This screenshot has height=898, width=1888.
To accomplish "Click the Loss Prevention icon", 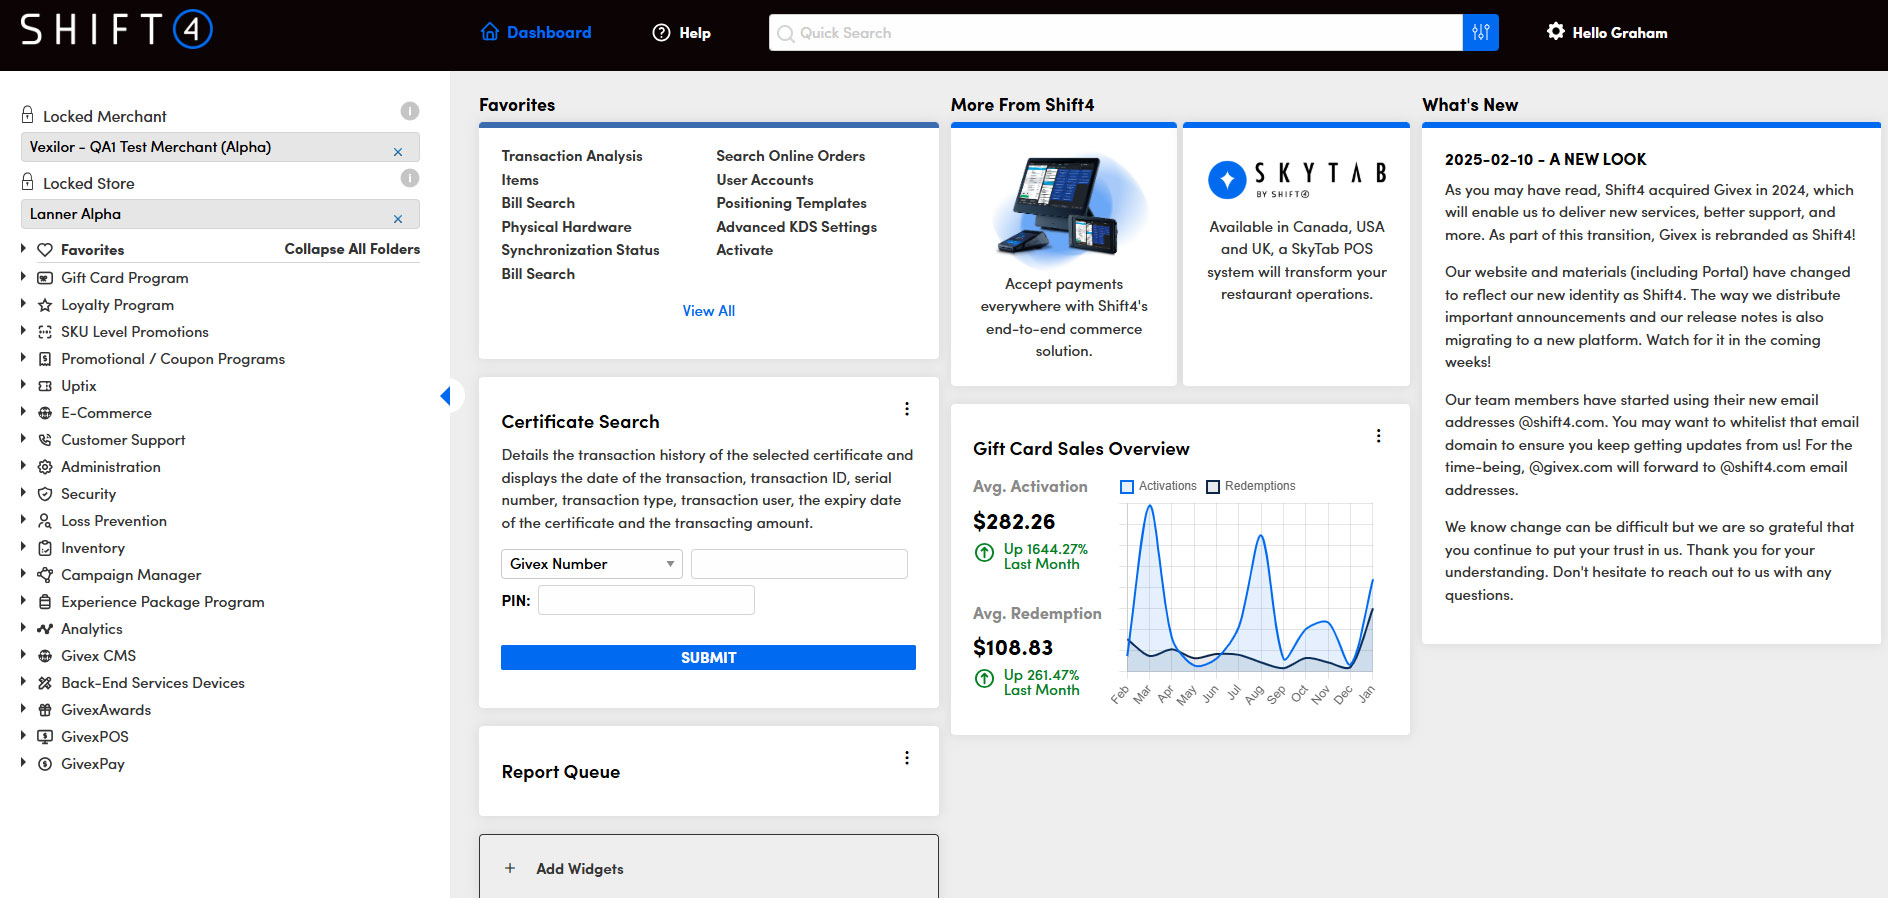I will [x=45, y=521].
